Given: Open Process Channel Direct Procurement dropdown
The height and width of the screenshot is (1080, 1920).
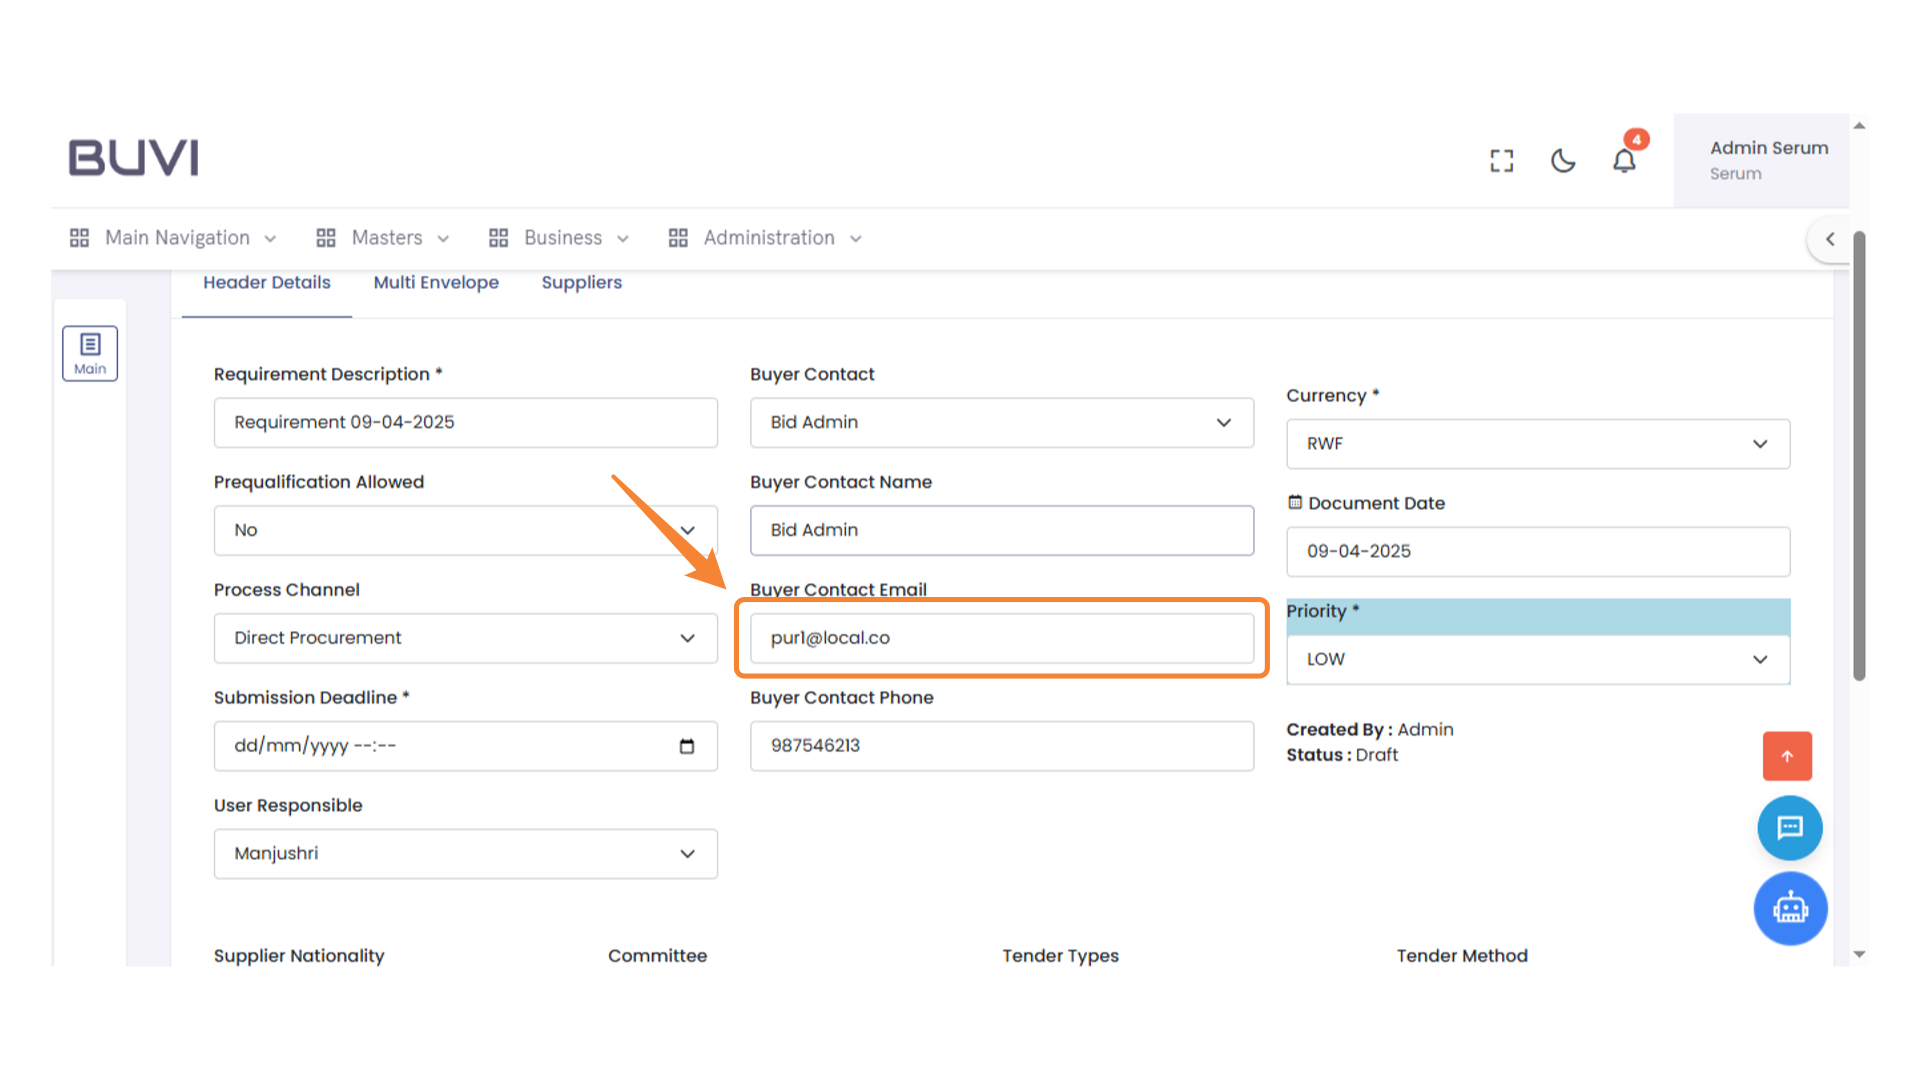Looking at the screenshot, I should (x=465, y=638).
